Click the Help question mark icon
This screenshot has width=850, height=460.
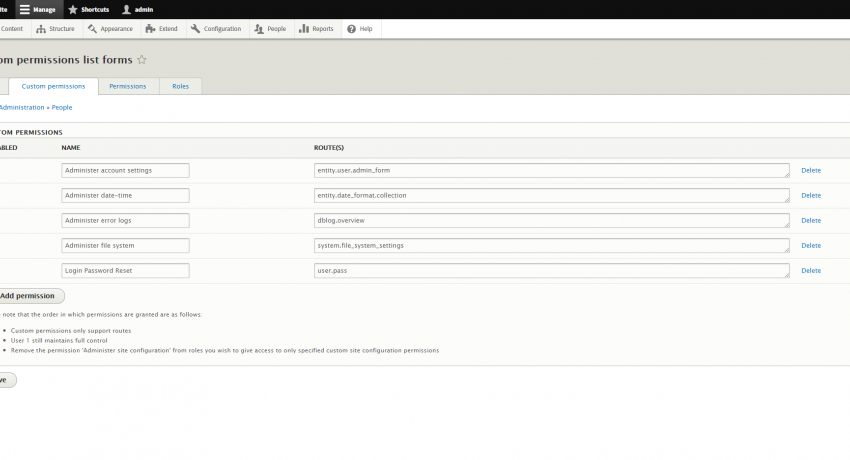[x=351, y=29]
